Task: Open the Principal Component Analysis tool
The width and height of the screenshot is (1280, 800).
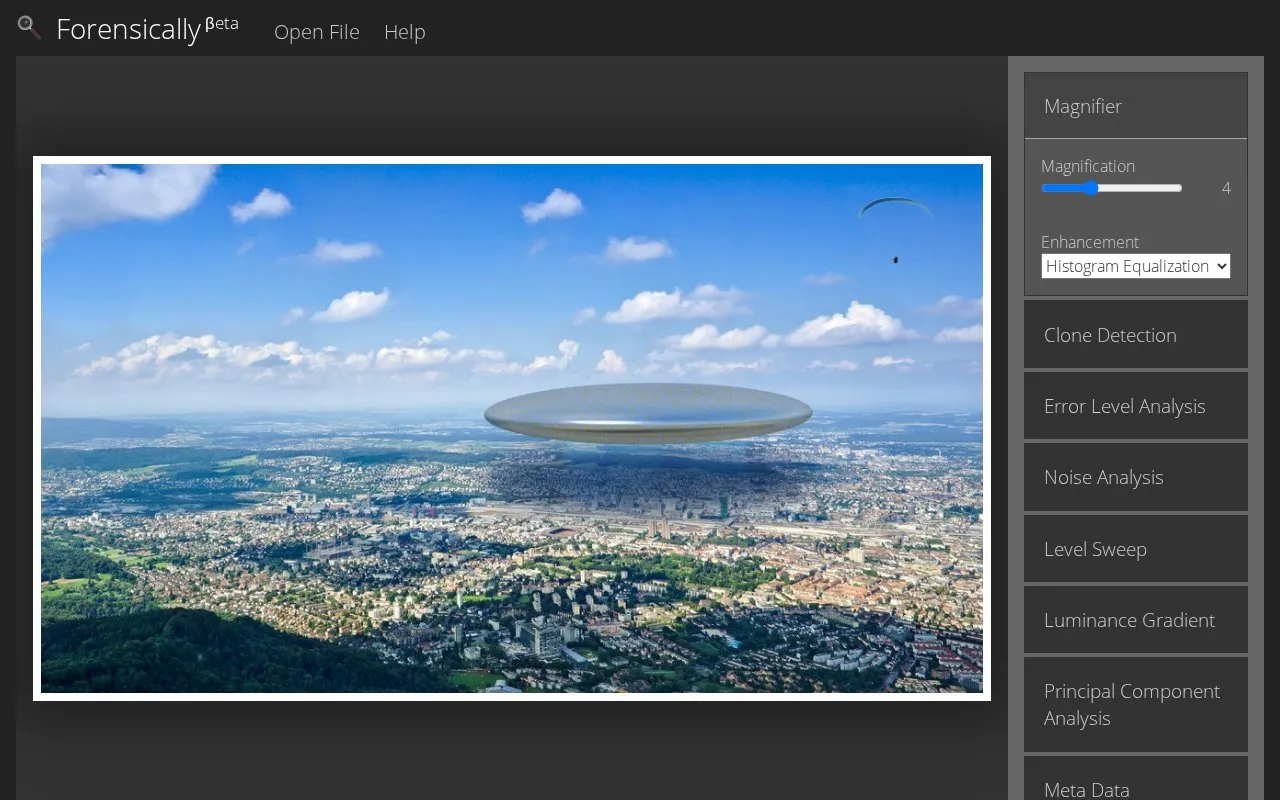Action: point(1136,705)
